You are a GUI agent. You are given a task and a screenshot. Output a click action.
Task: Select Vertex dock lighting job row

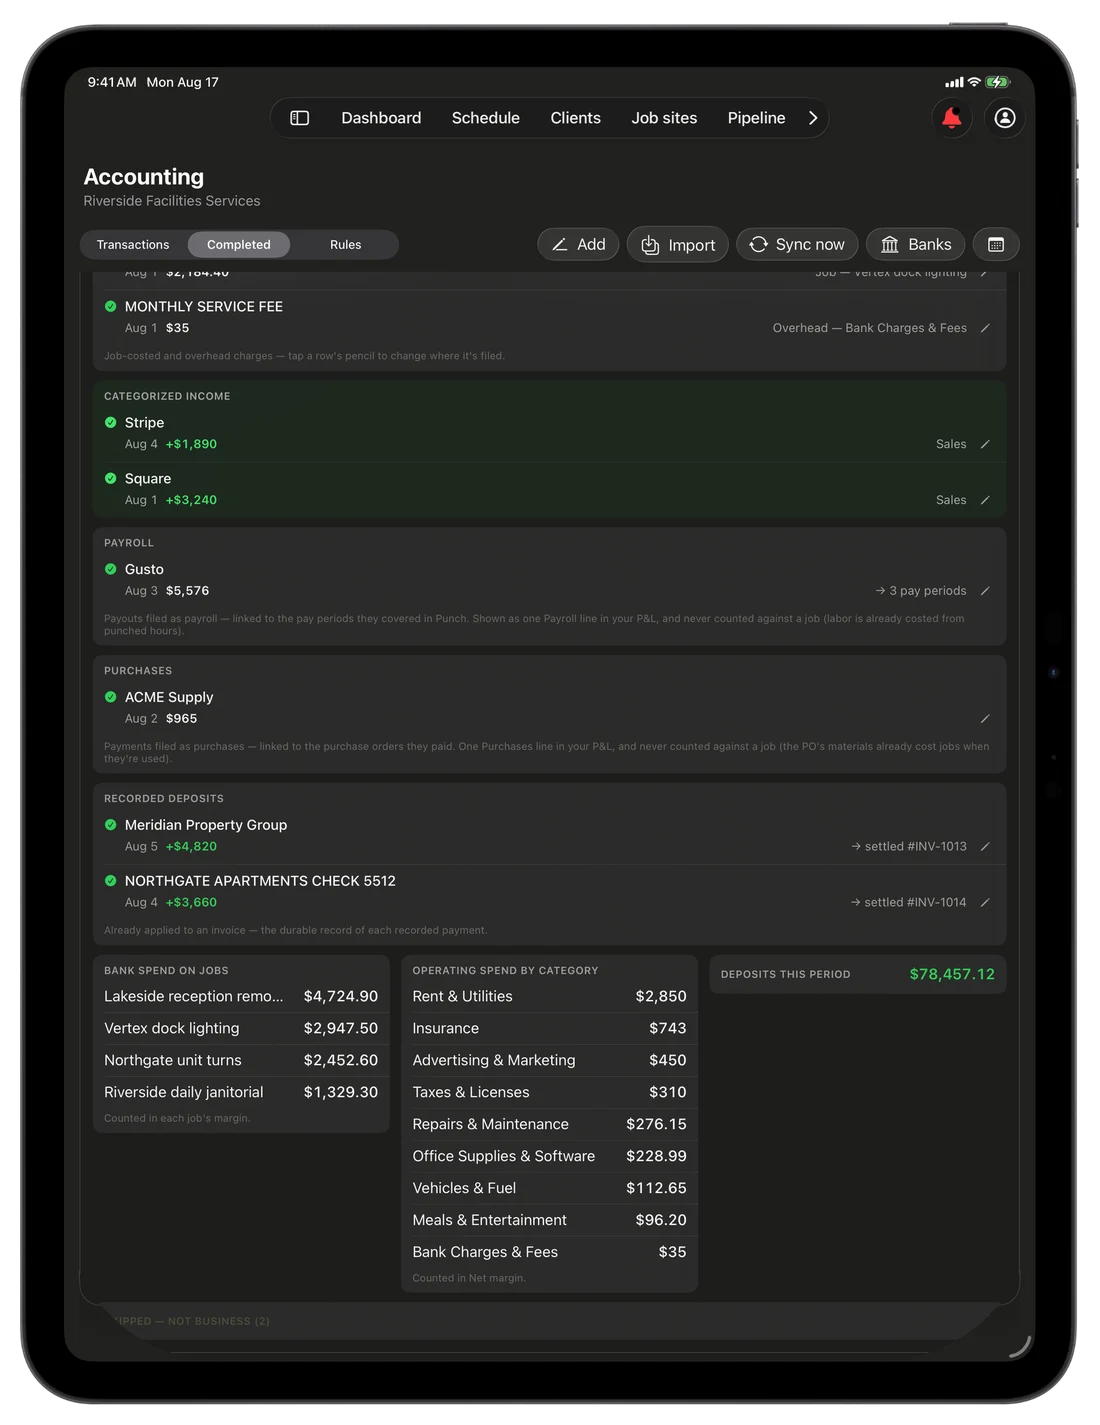click(241, 1028)
